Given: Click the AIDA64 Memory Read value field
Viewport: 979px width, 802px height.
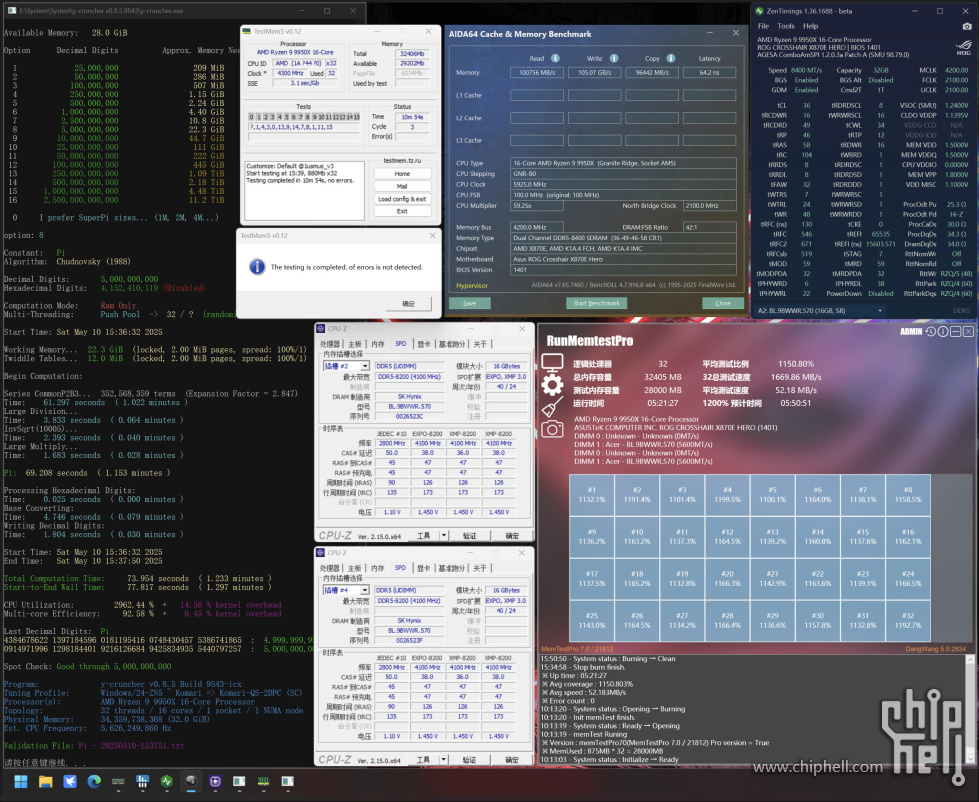Looking at the screenshot, I should [x=537, y=72].
